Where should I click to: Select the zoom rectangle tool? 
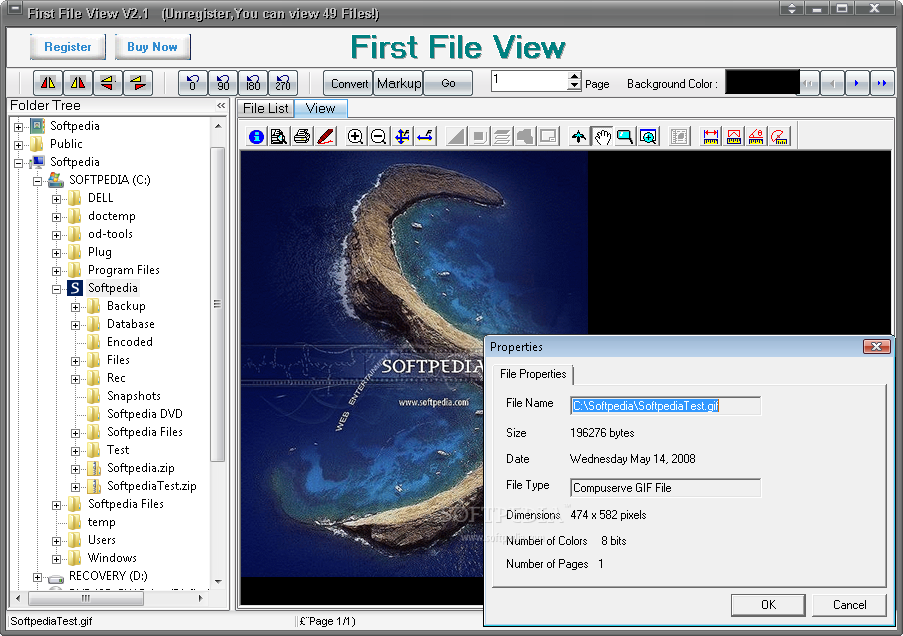coord(625,137)
